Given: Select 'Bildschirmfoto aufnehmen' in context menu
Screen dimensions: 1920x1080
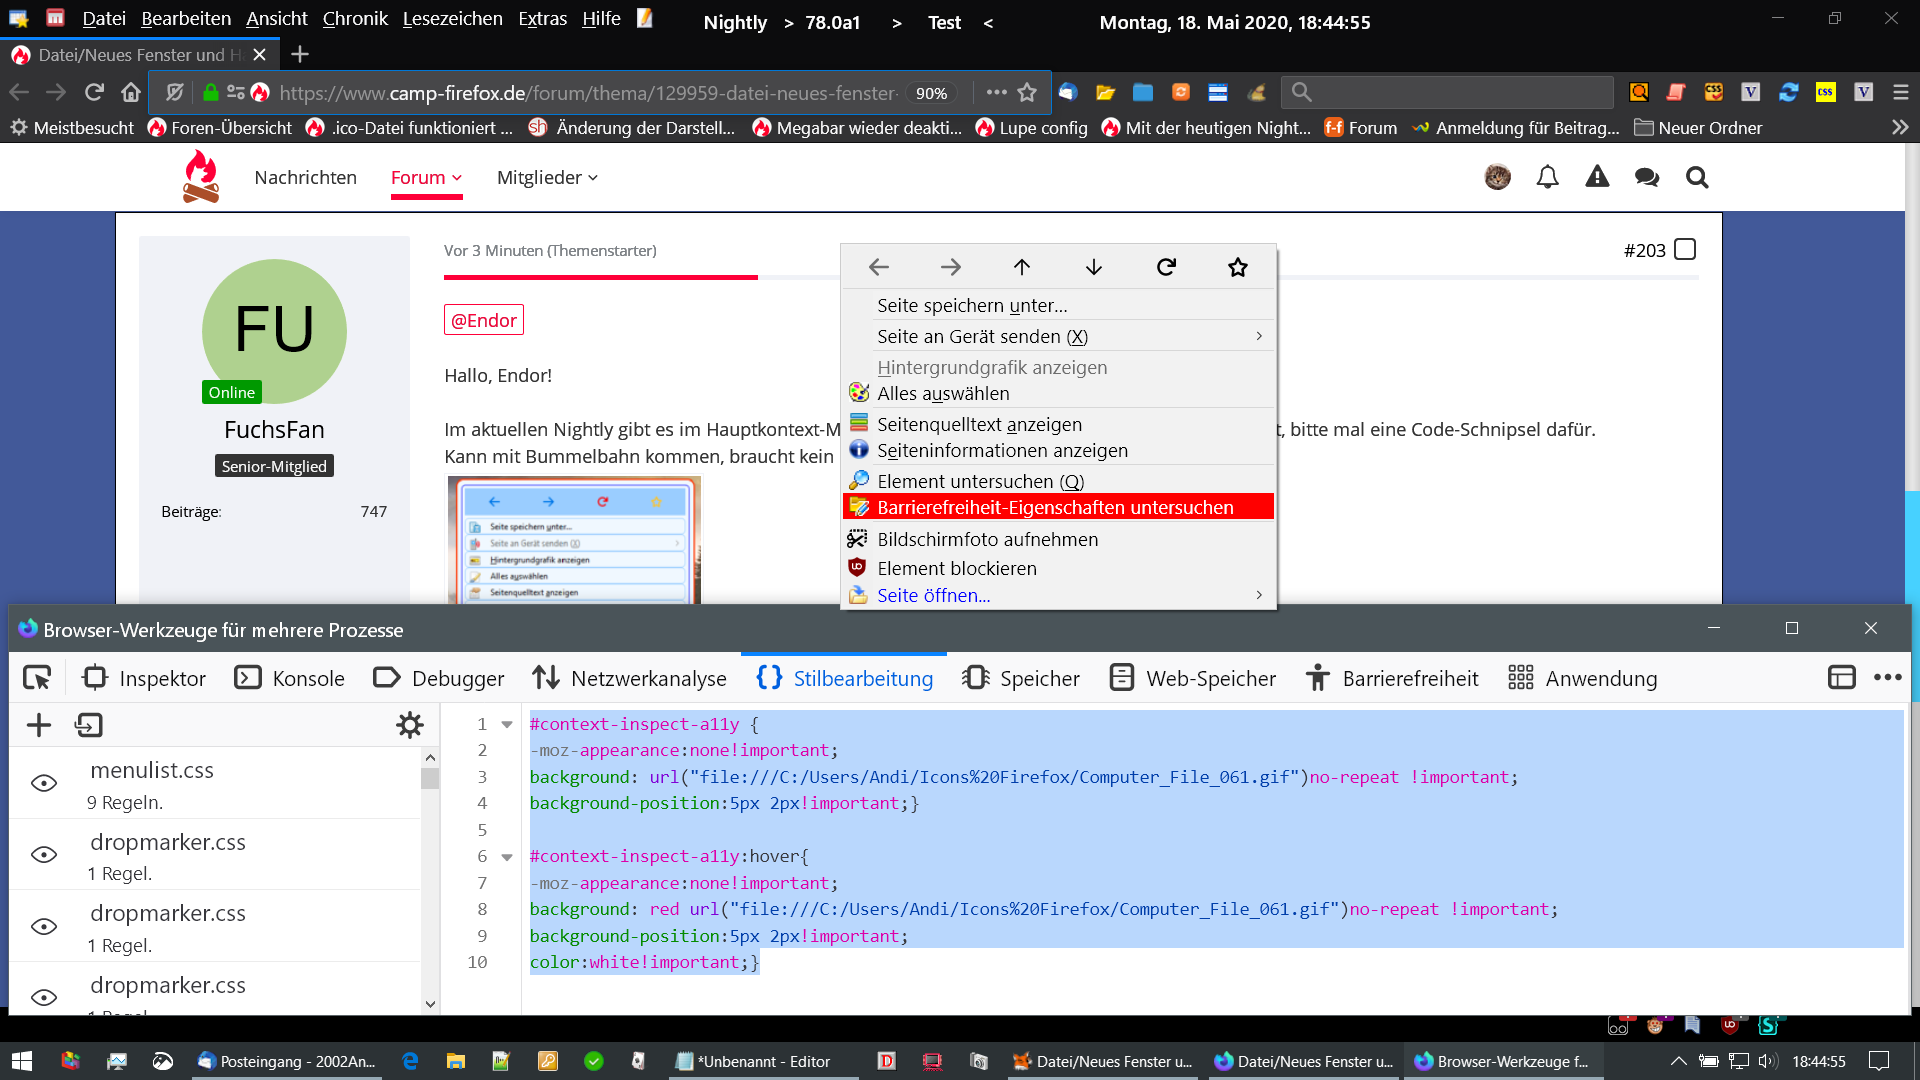Looking at the screenshot, I should [x=987, y=539].
